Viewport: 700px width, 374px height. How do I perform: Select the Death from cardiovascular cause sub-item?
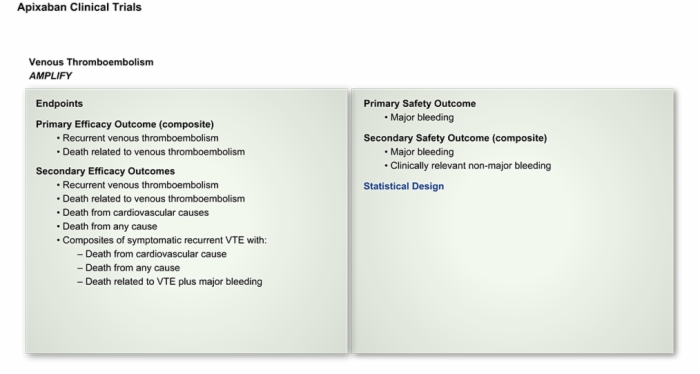156,254
